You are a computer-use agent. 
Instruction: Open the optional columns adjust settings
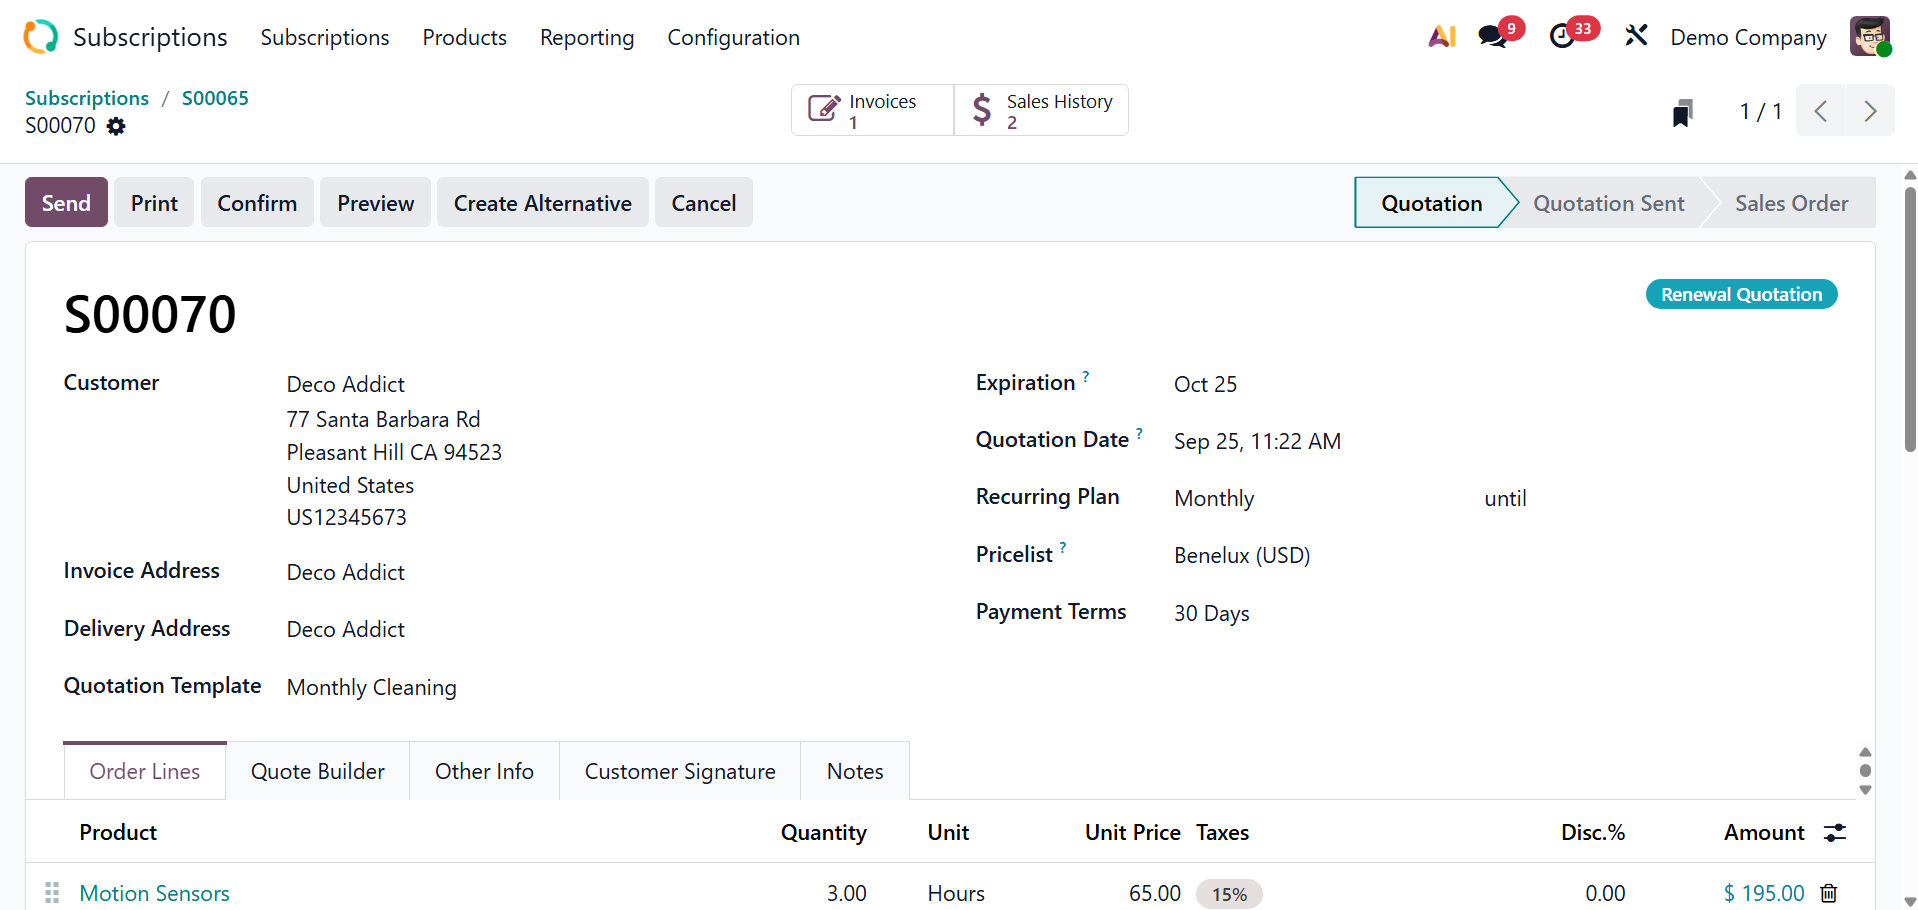tap(1835, 833)
